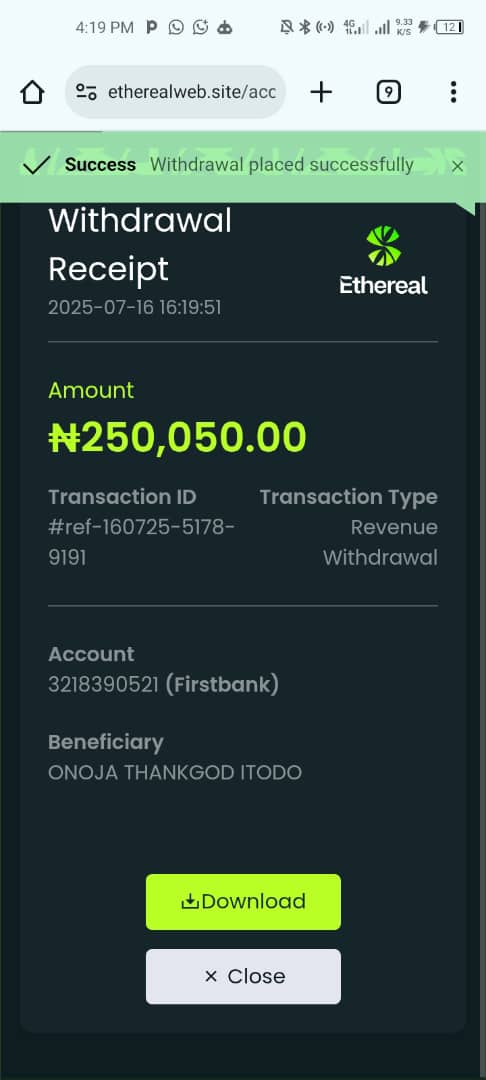Screen dimensions: 486x1080
Task: Tap the battery indicator icon
Action: 450,28
